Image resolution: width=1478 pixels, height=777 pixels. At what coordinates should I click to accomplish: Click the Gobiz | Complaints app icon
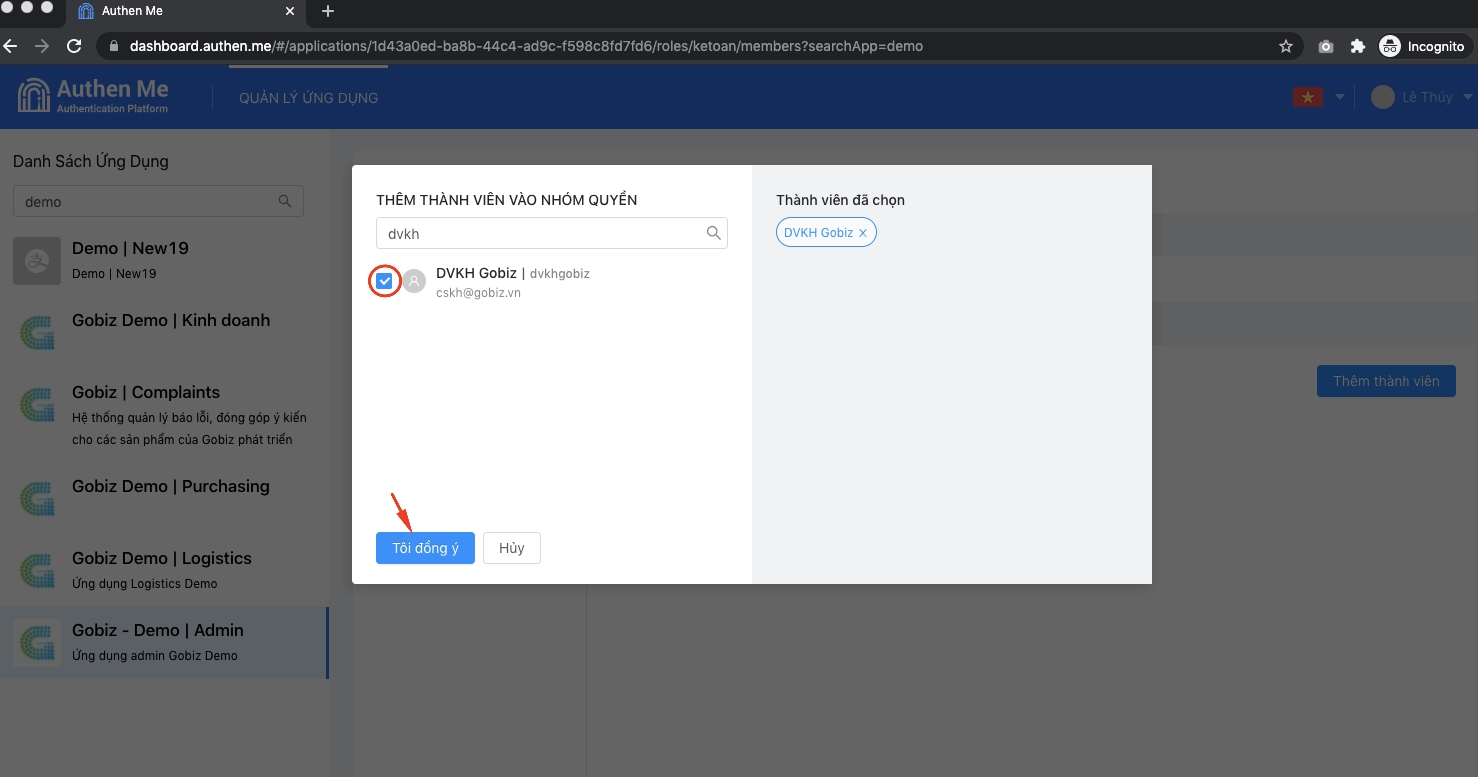[x=37, y=405]
